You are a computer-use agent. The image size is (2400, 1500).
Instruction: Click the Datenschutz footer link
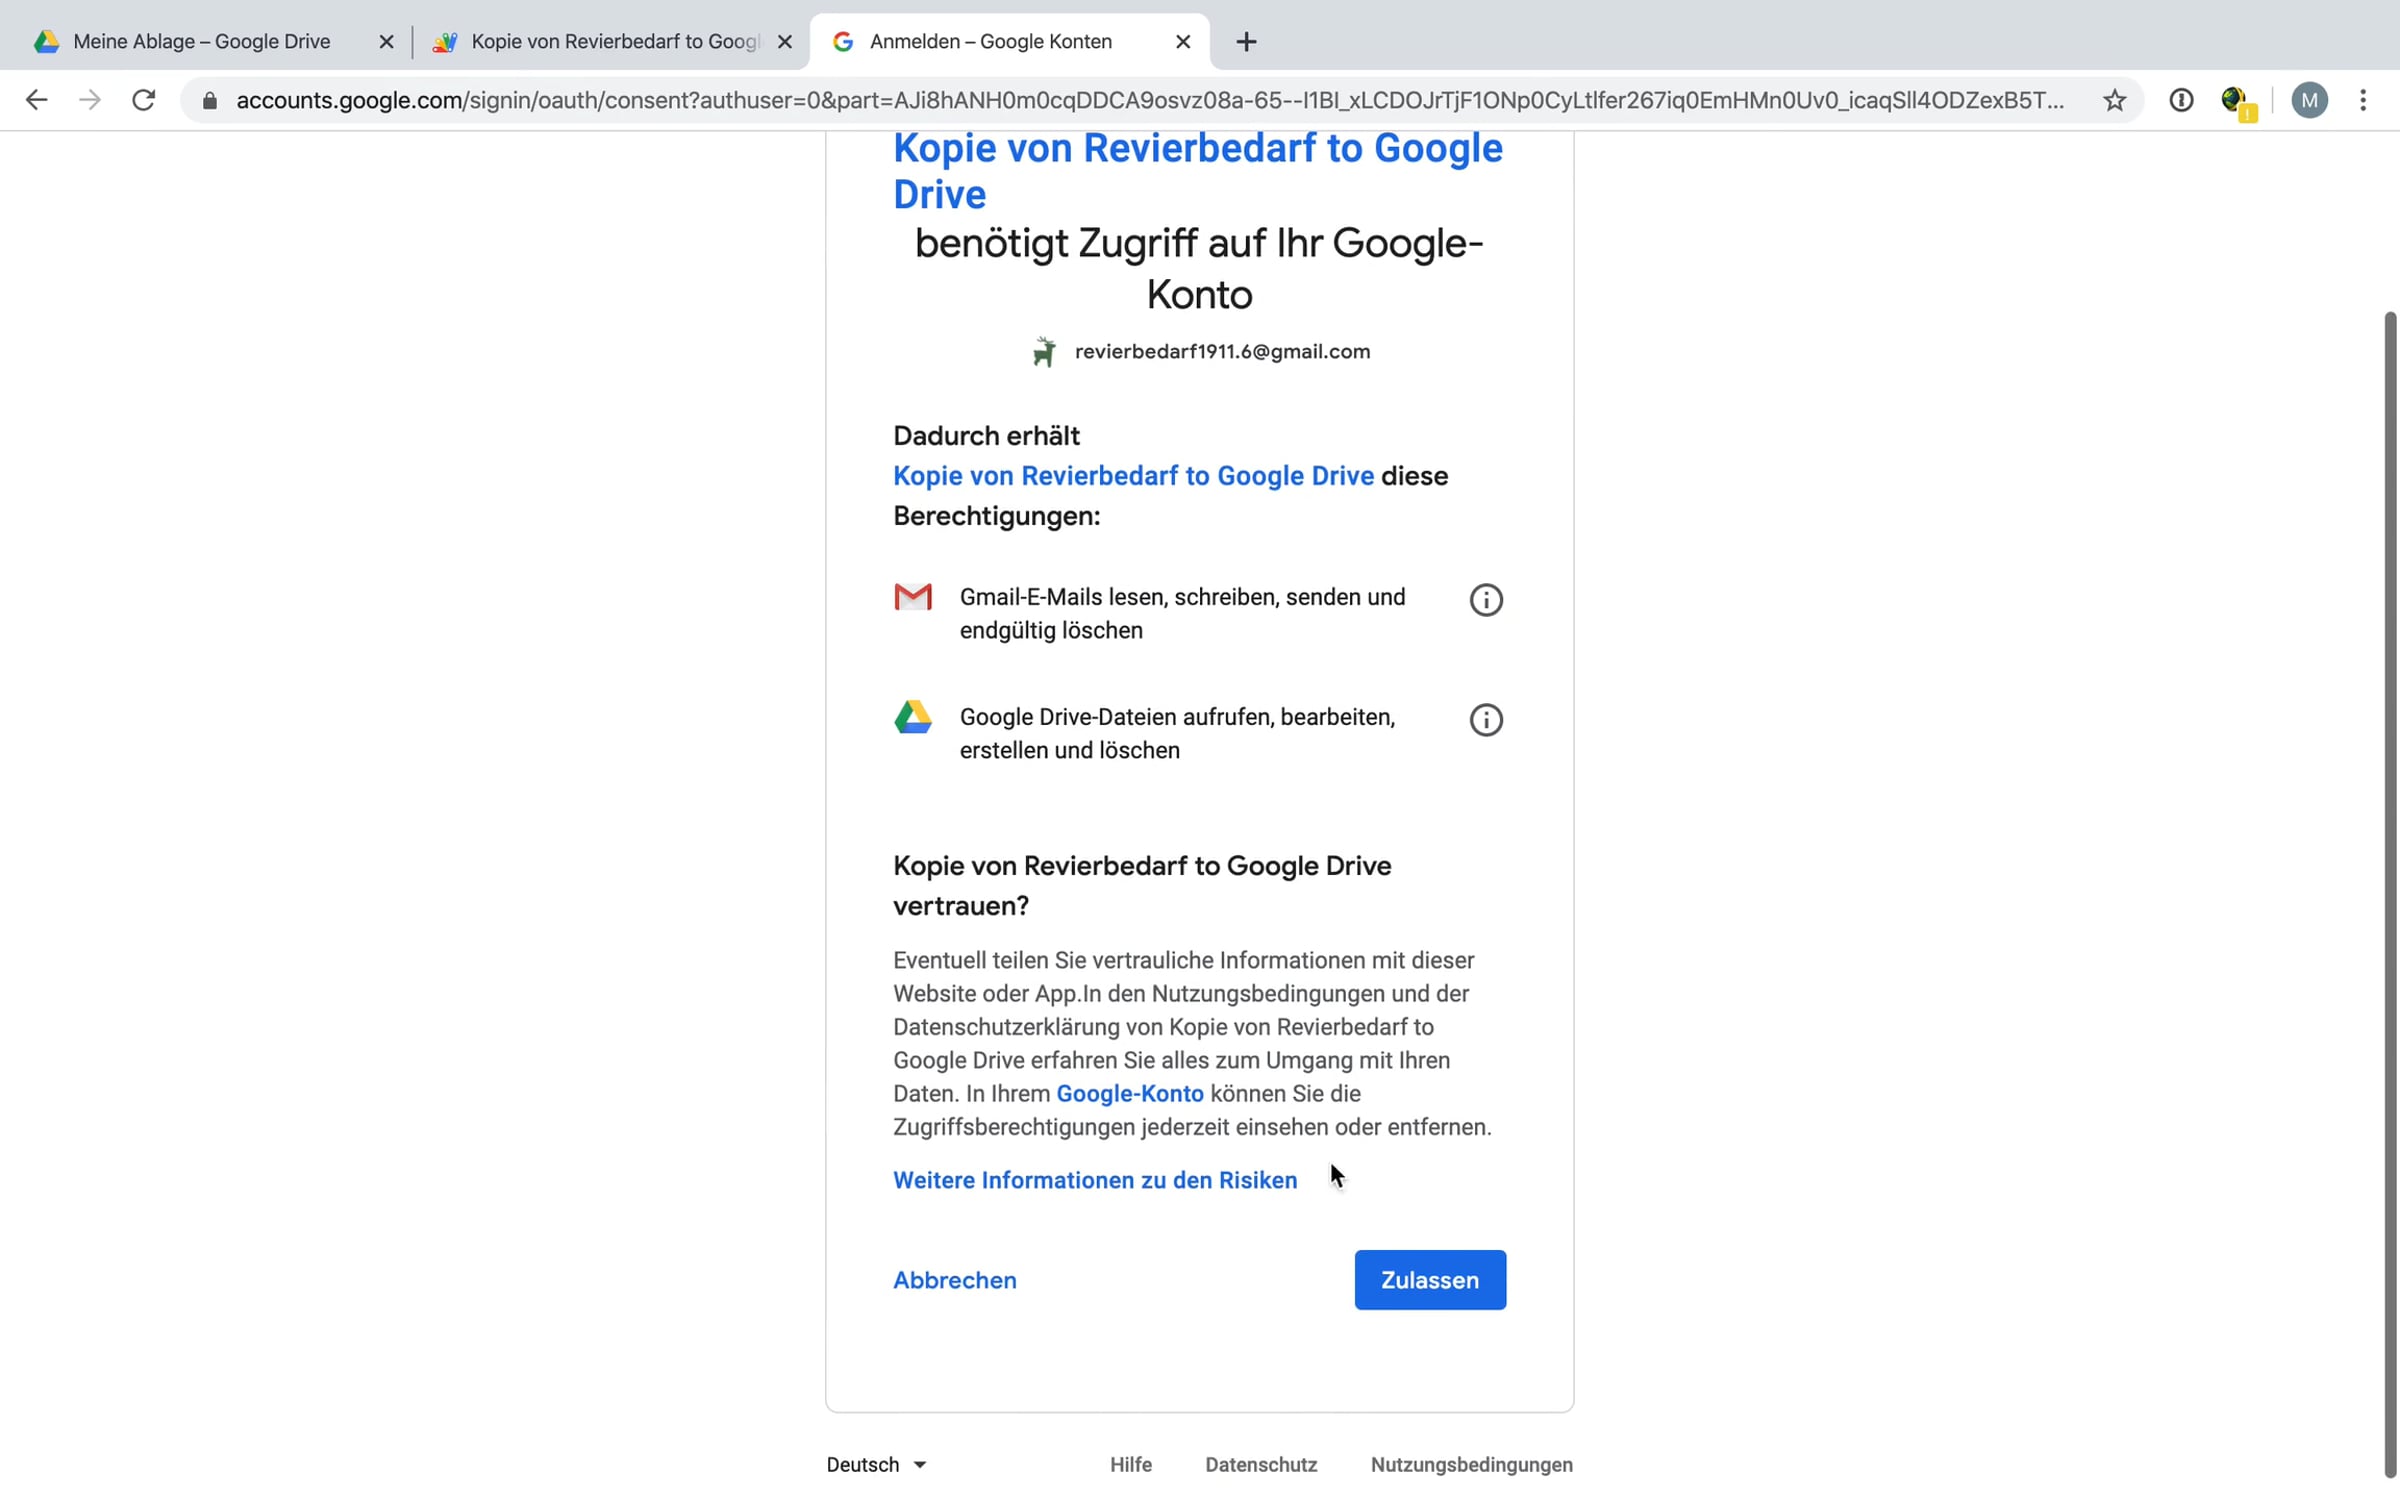(x=1261, y=1464)
